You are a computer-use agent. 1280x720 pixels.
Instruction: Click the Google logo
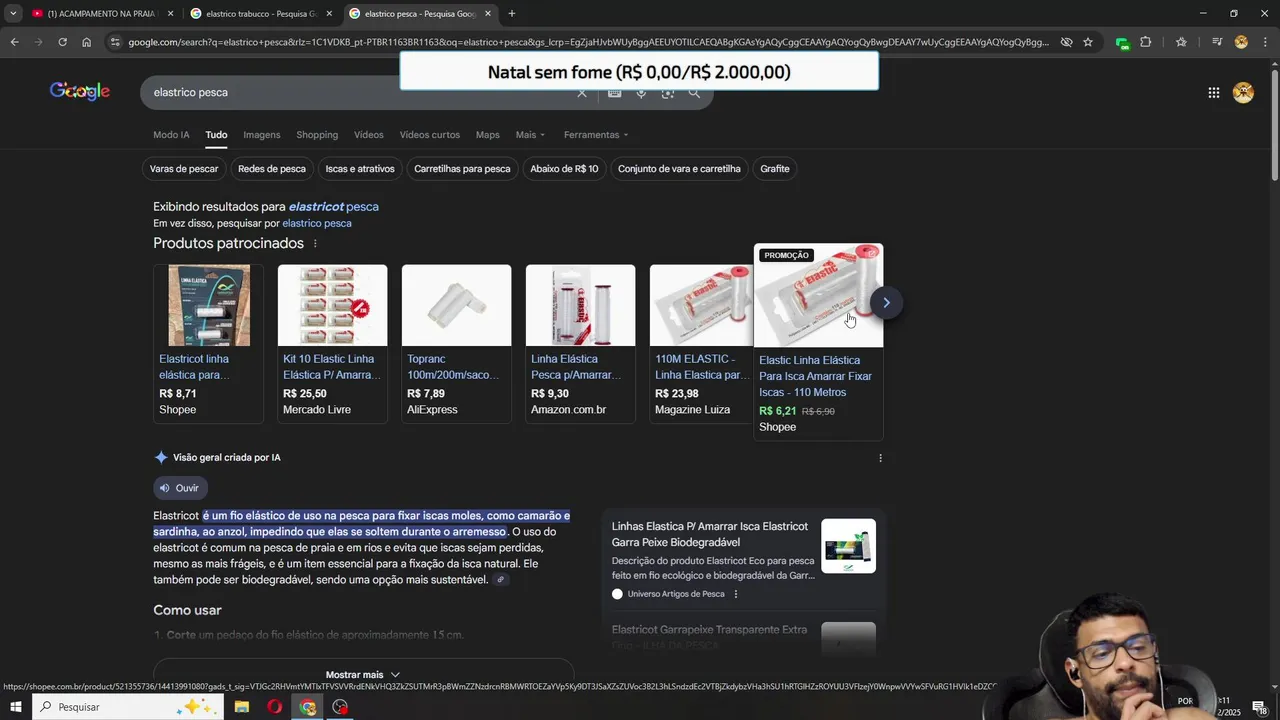(x=80, y=91)
